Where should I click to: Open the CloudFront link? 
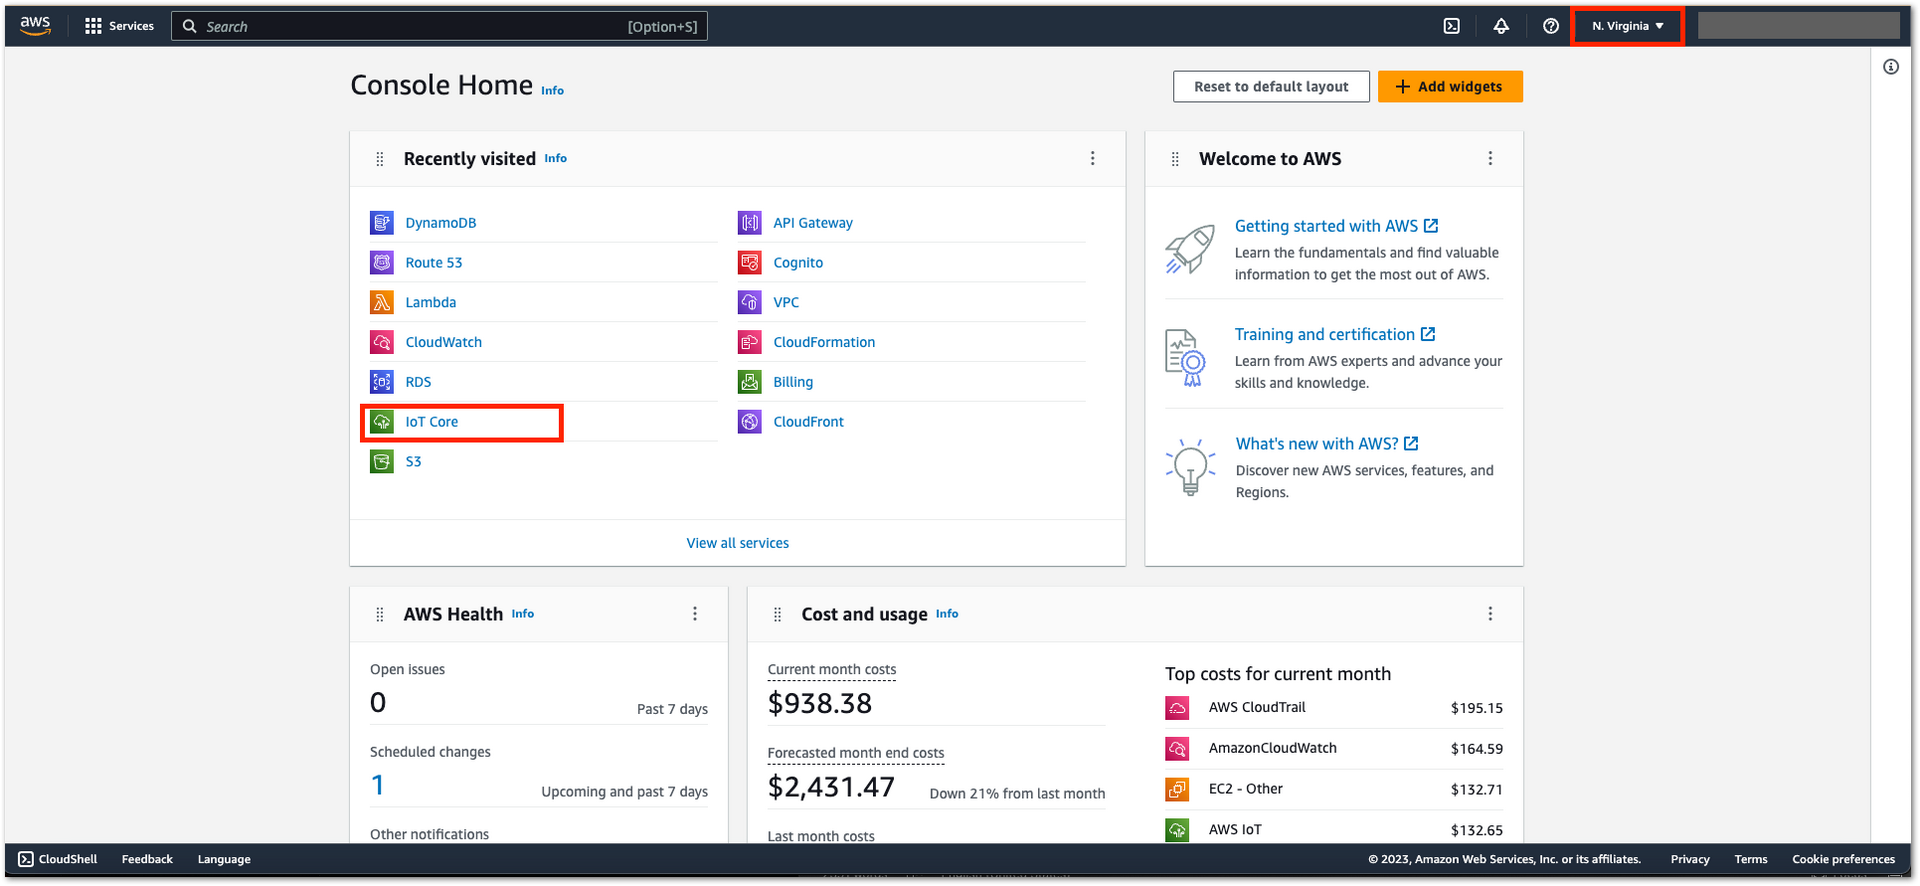(808, 422)
